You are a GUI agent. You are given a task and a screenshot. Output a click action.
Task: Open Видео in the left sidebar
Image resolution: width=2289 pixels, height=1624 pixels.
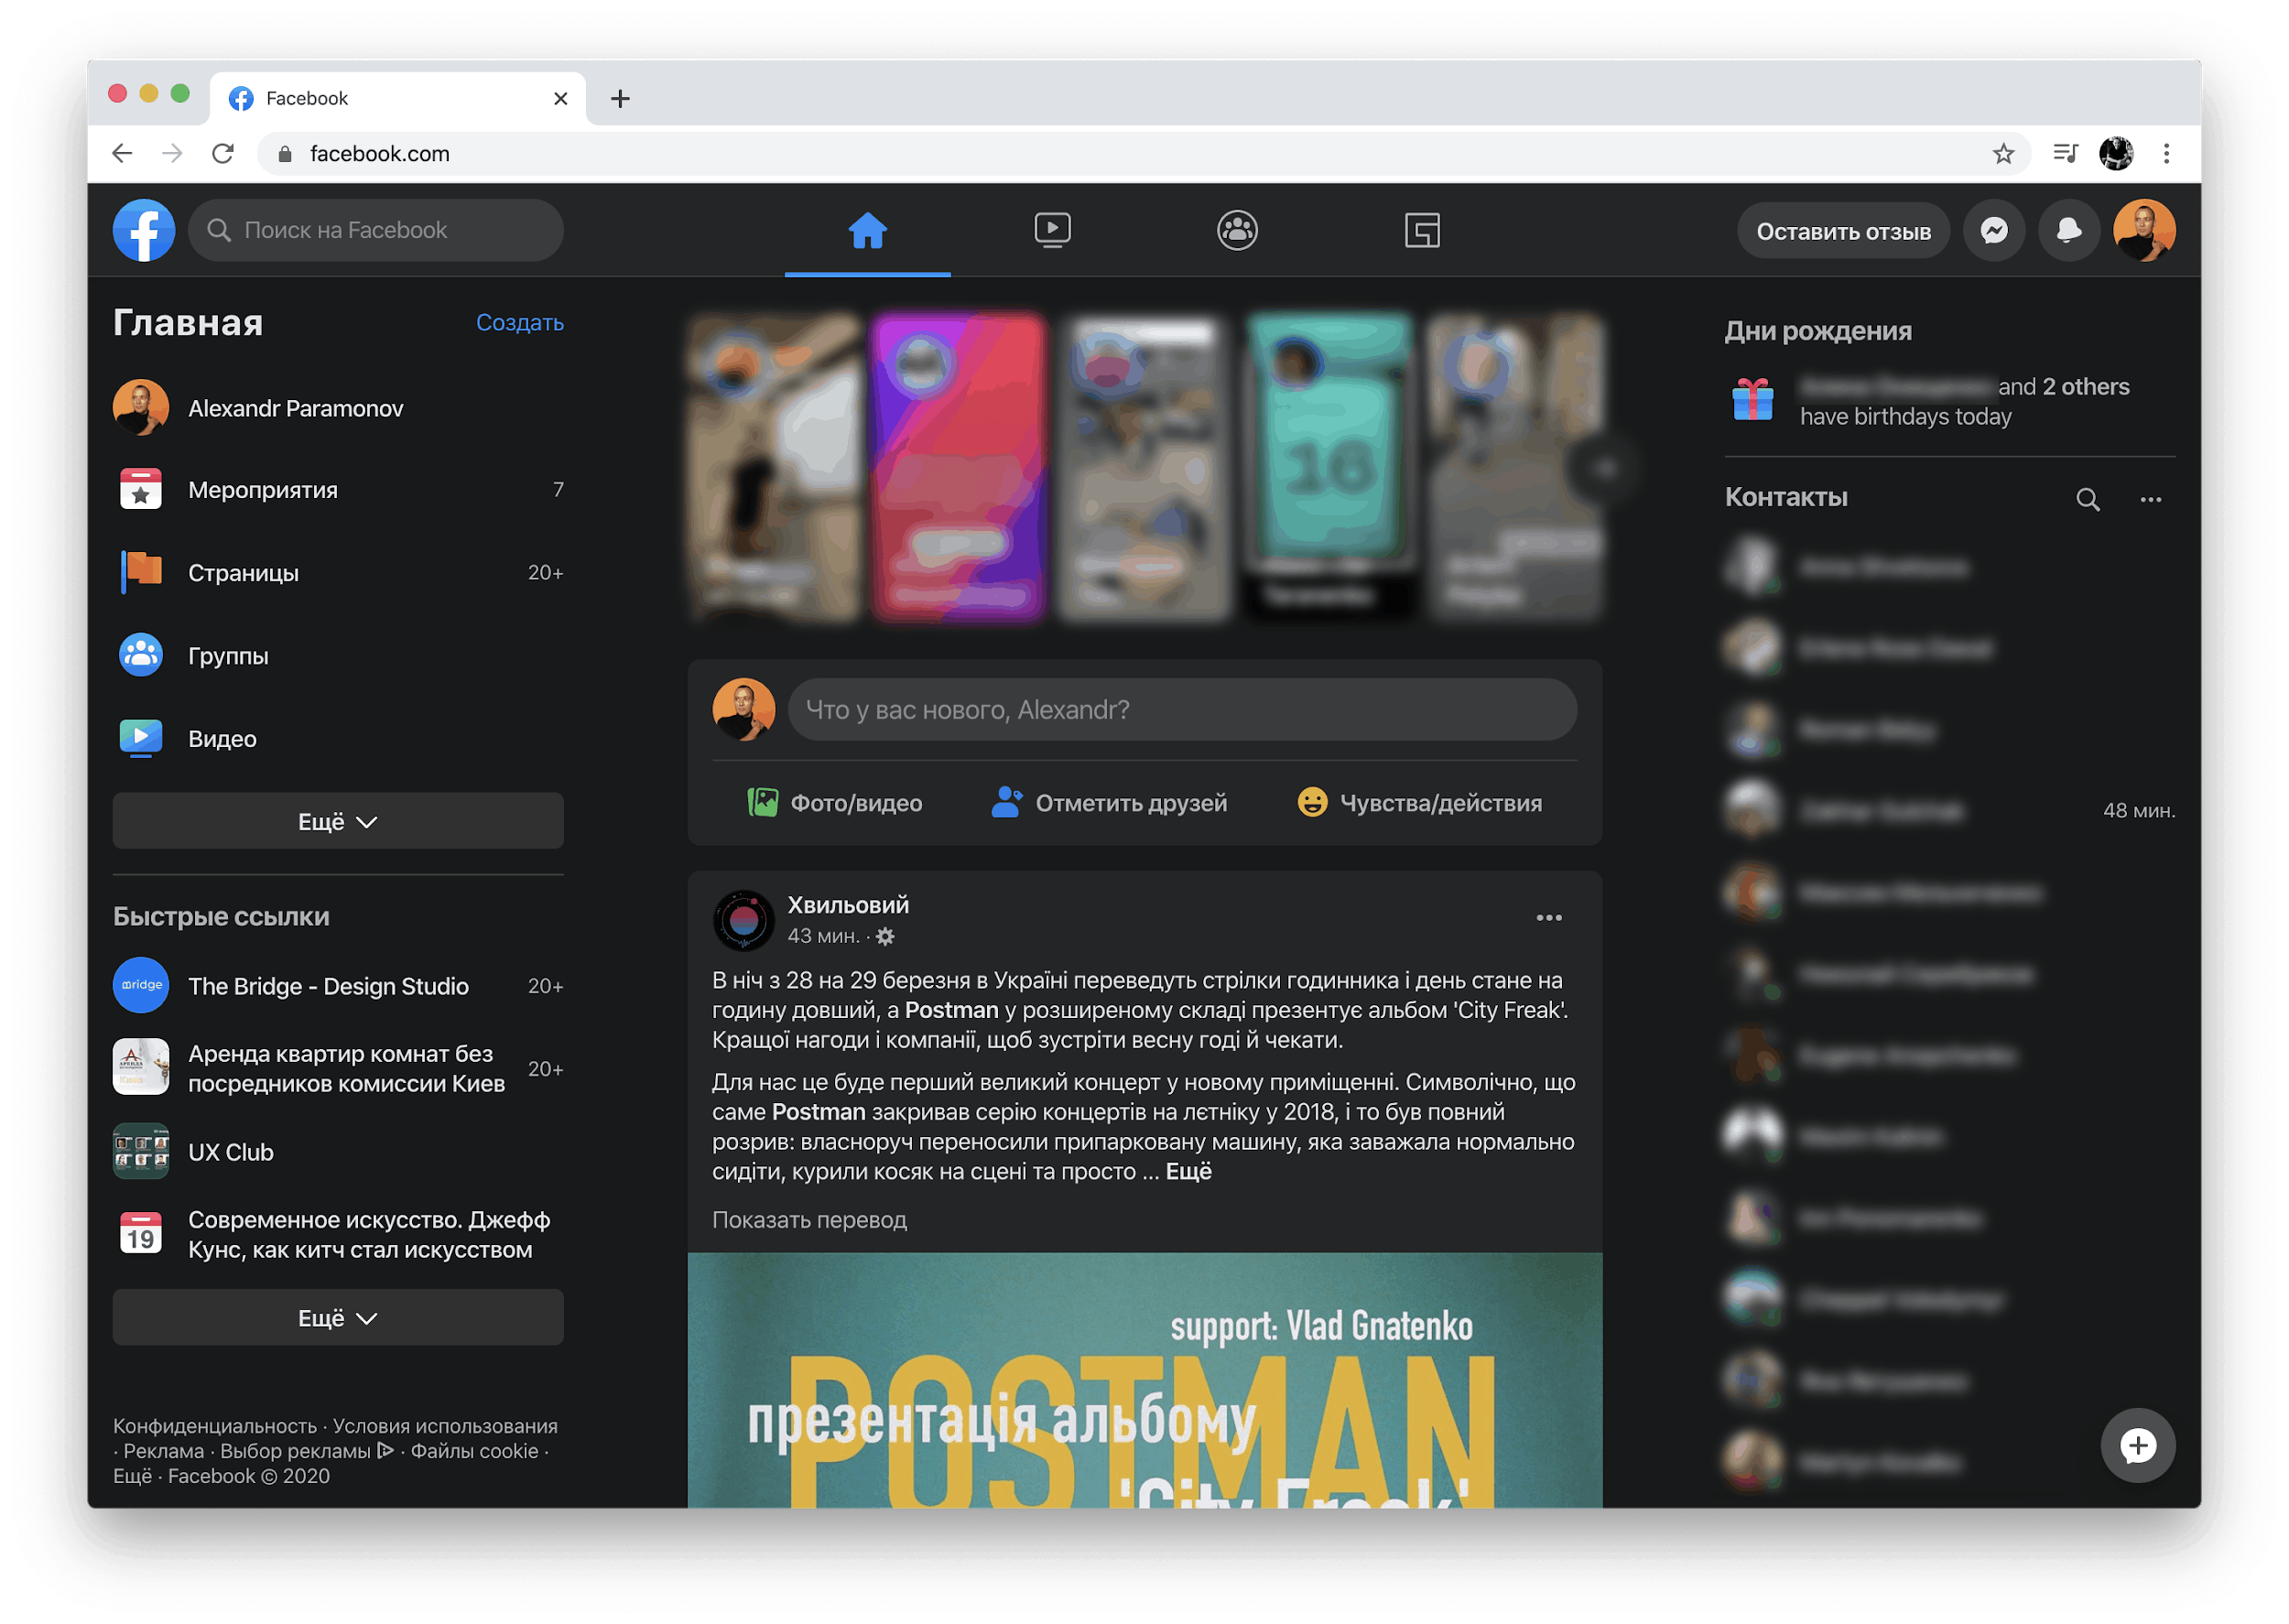click(x=338, y=739)
